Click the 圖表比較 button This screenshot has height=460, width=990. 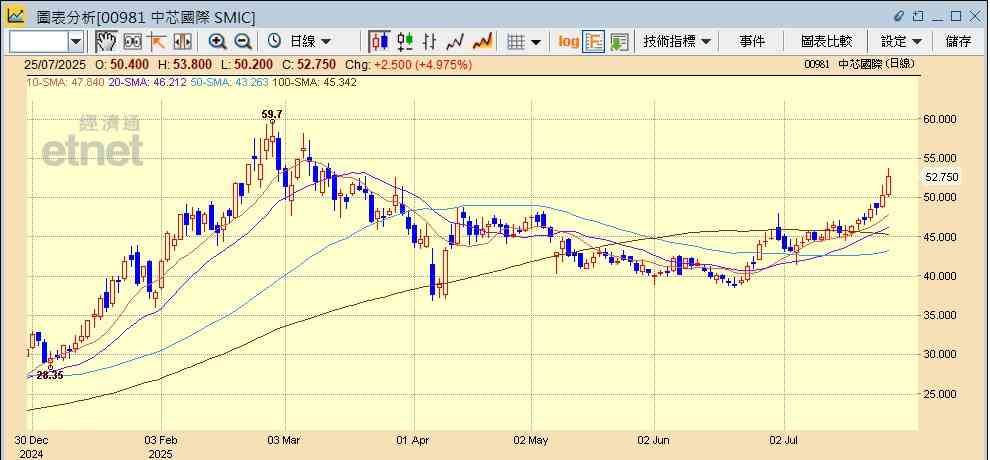pos(826,42)
